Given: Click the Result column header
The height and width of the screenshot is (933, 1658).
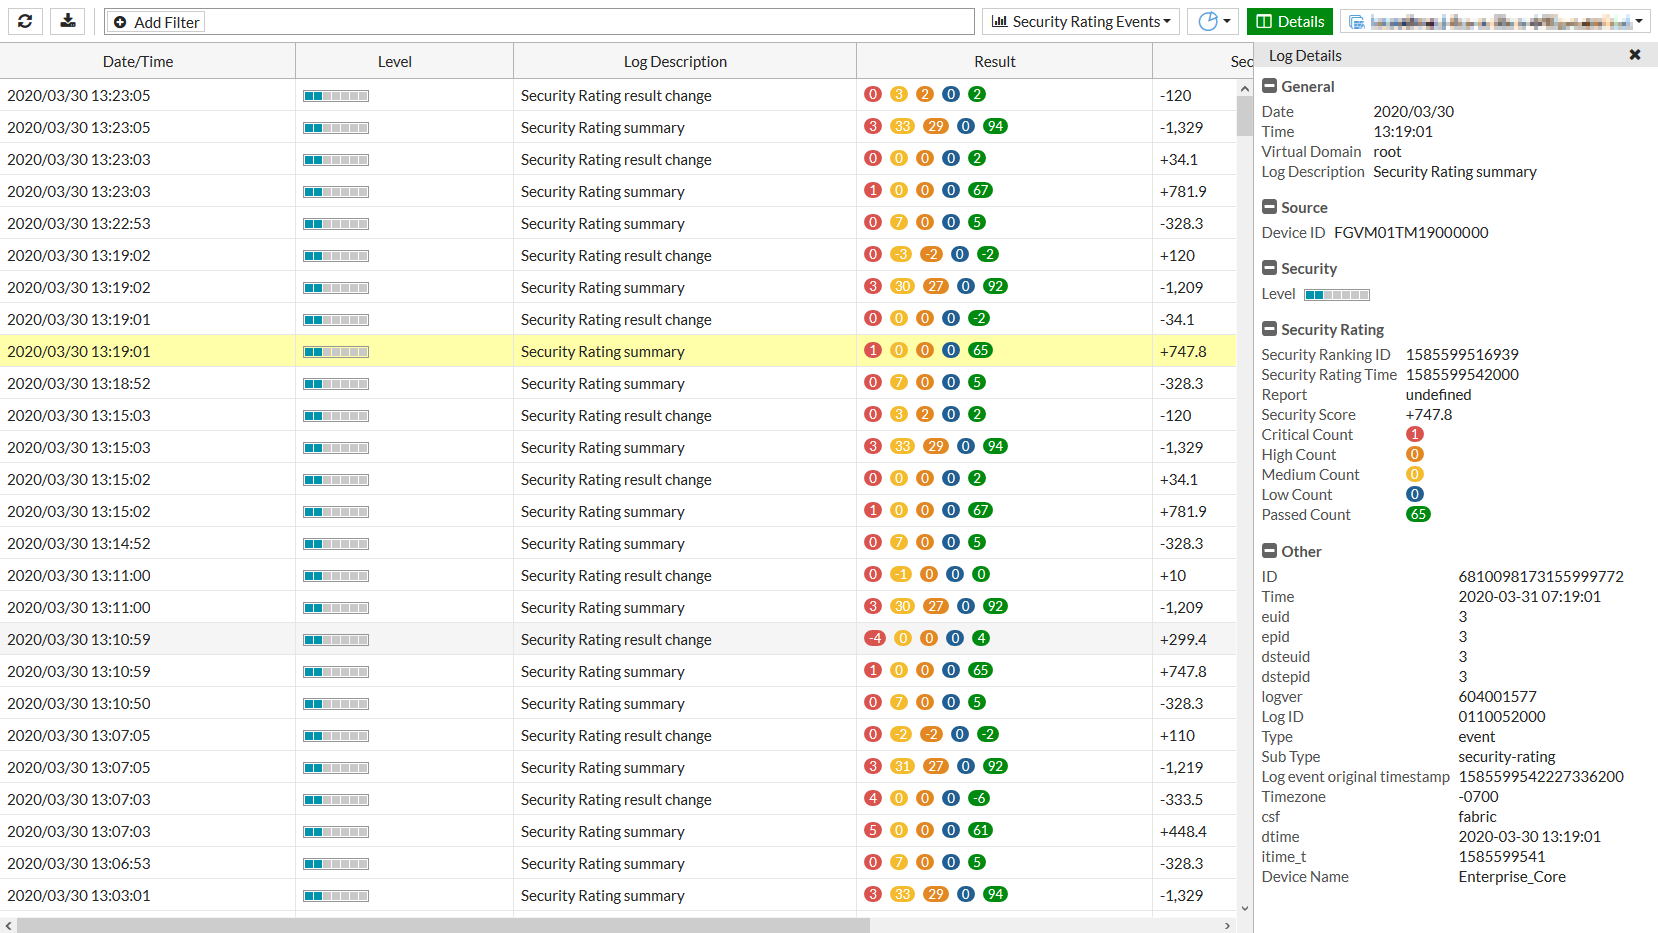Looking at the screenshot, I should pos(994,62).
